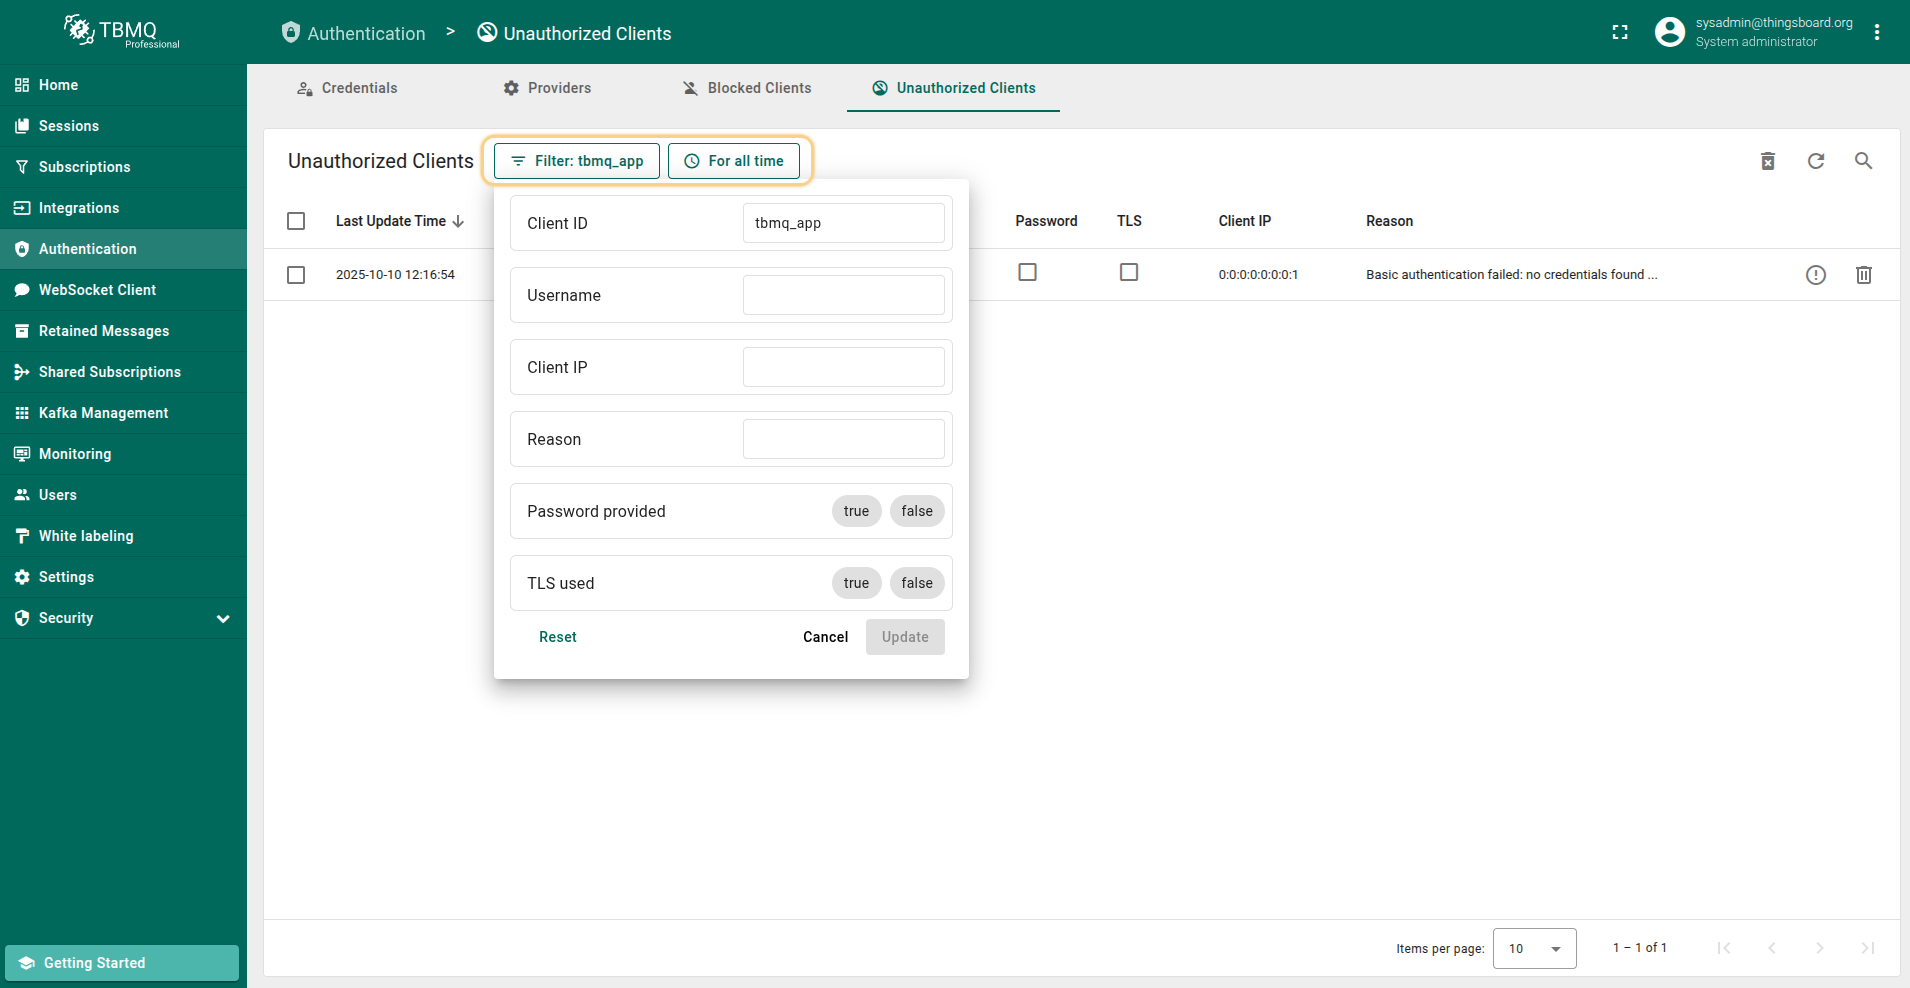This screenshot has width=1910, height=988.
Task: Select all rows with header checkbox
Action: click(296, 221)
